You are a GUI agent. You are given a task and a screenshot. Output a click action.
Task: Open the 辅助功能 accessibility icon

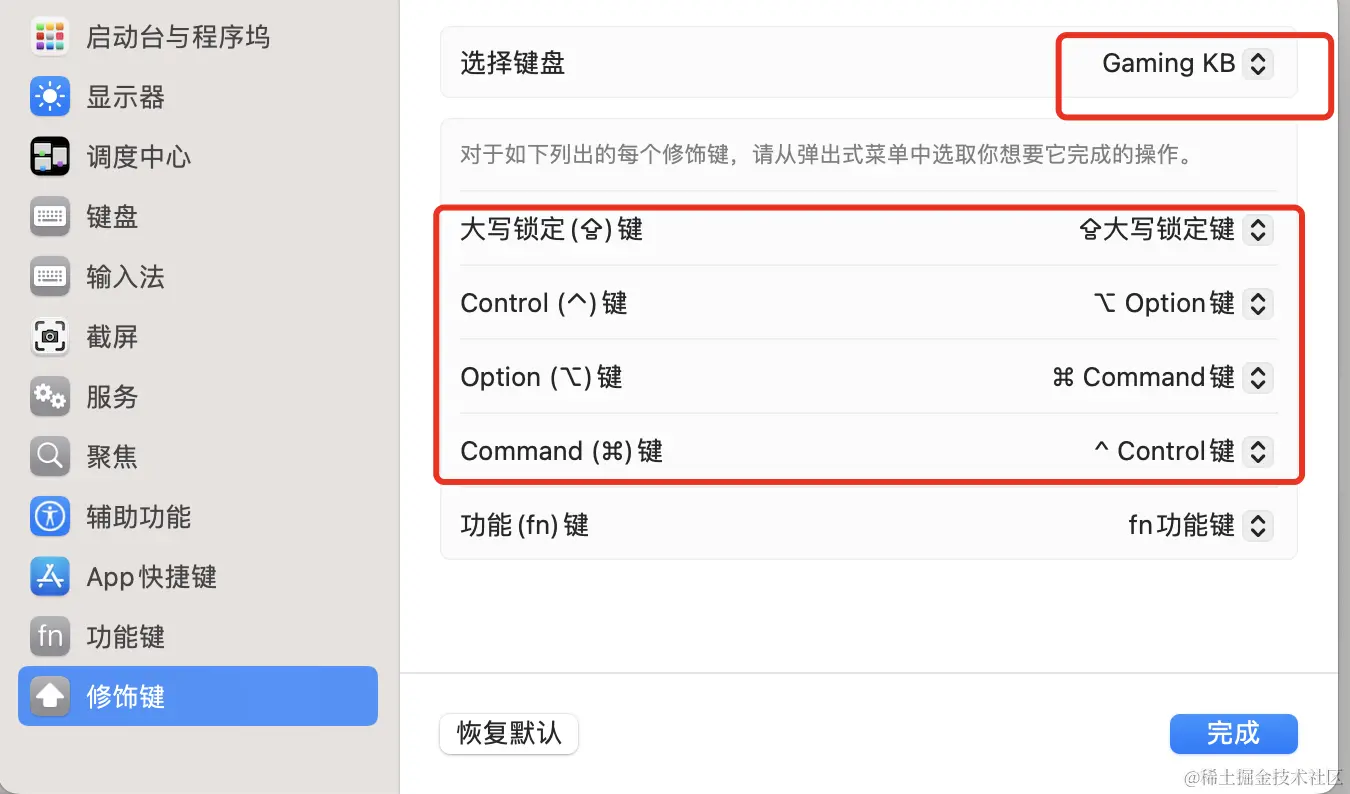(50, 517)
